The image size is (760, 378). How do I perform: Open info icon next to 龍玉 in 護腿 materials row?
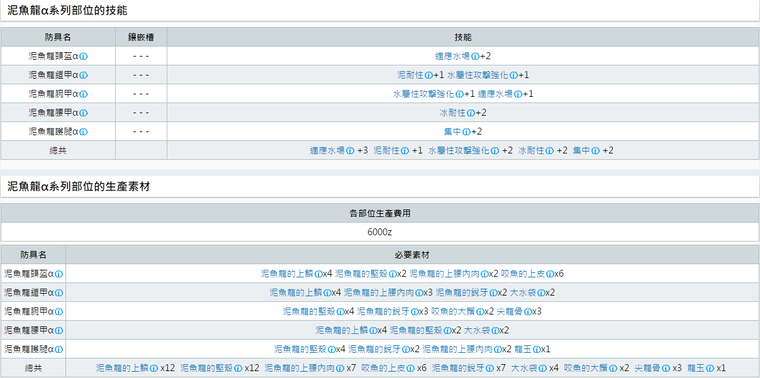point(536,349)
